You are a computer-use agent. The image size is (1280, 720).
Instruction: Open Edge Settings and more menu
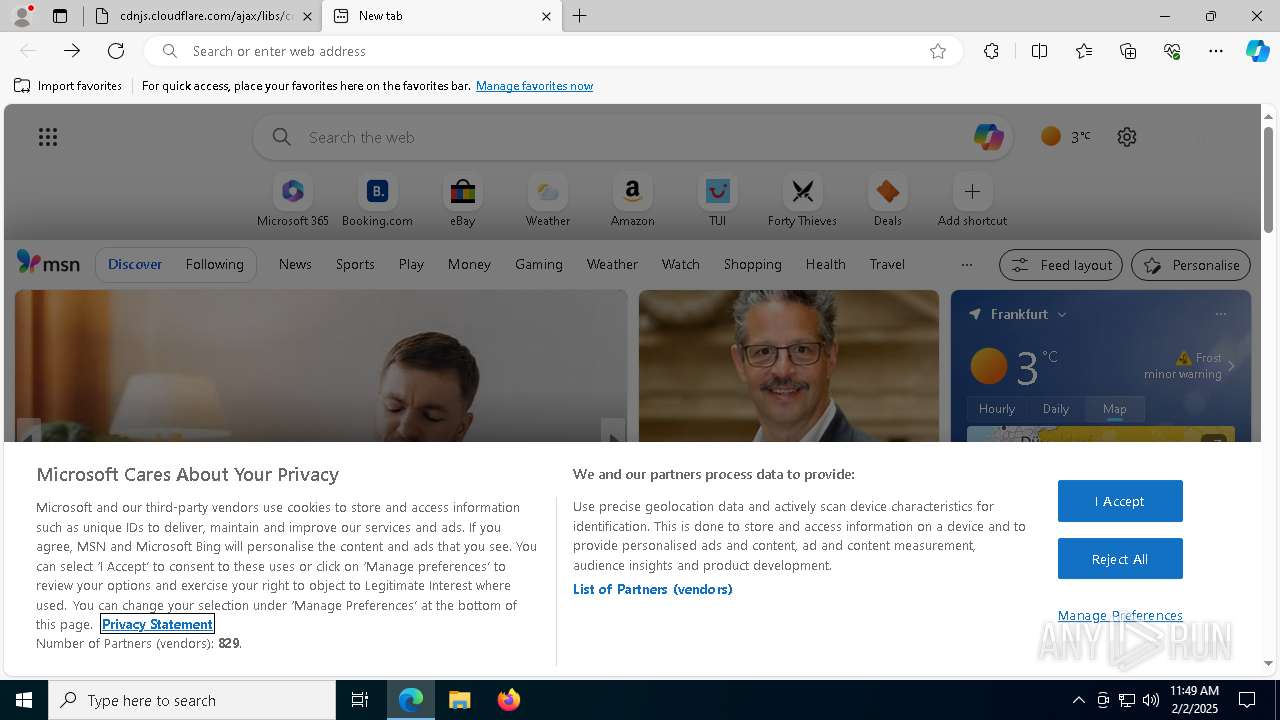(x=1216, y=51)
